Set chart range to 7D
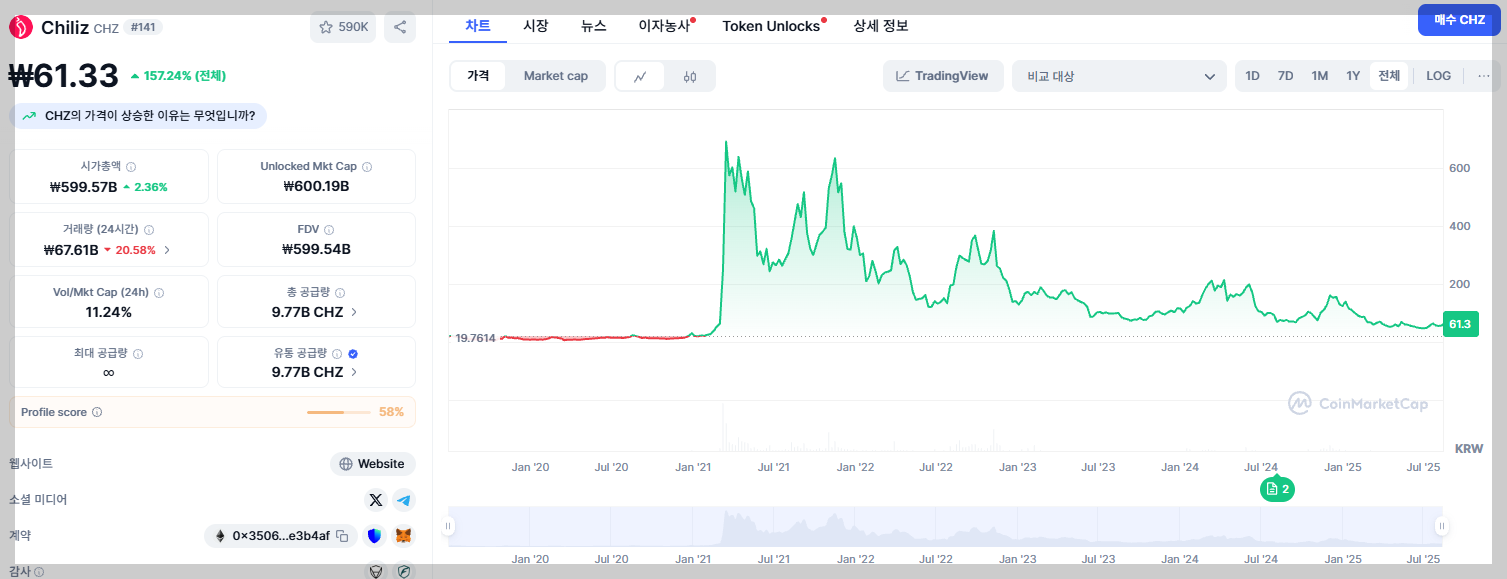Image resolution: width=1507 pixels, height=579 pixels. (1286, 76)
